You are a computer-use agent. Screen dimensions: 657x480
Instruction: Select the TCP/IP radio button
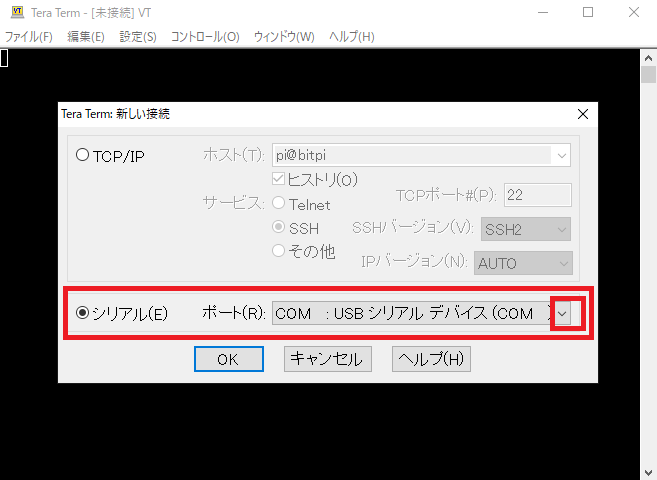[83, 155]
